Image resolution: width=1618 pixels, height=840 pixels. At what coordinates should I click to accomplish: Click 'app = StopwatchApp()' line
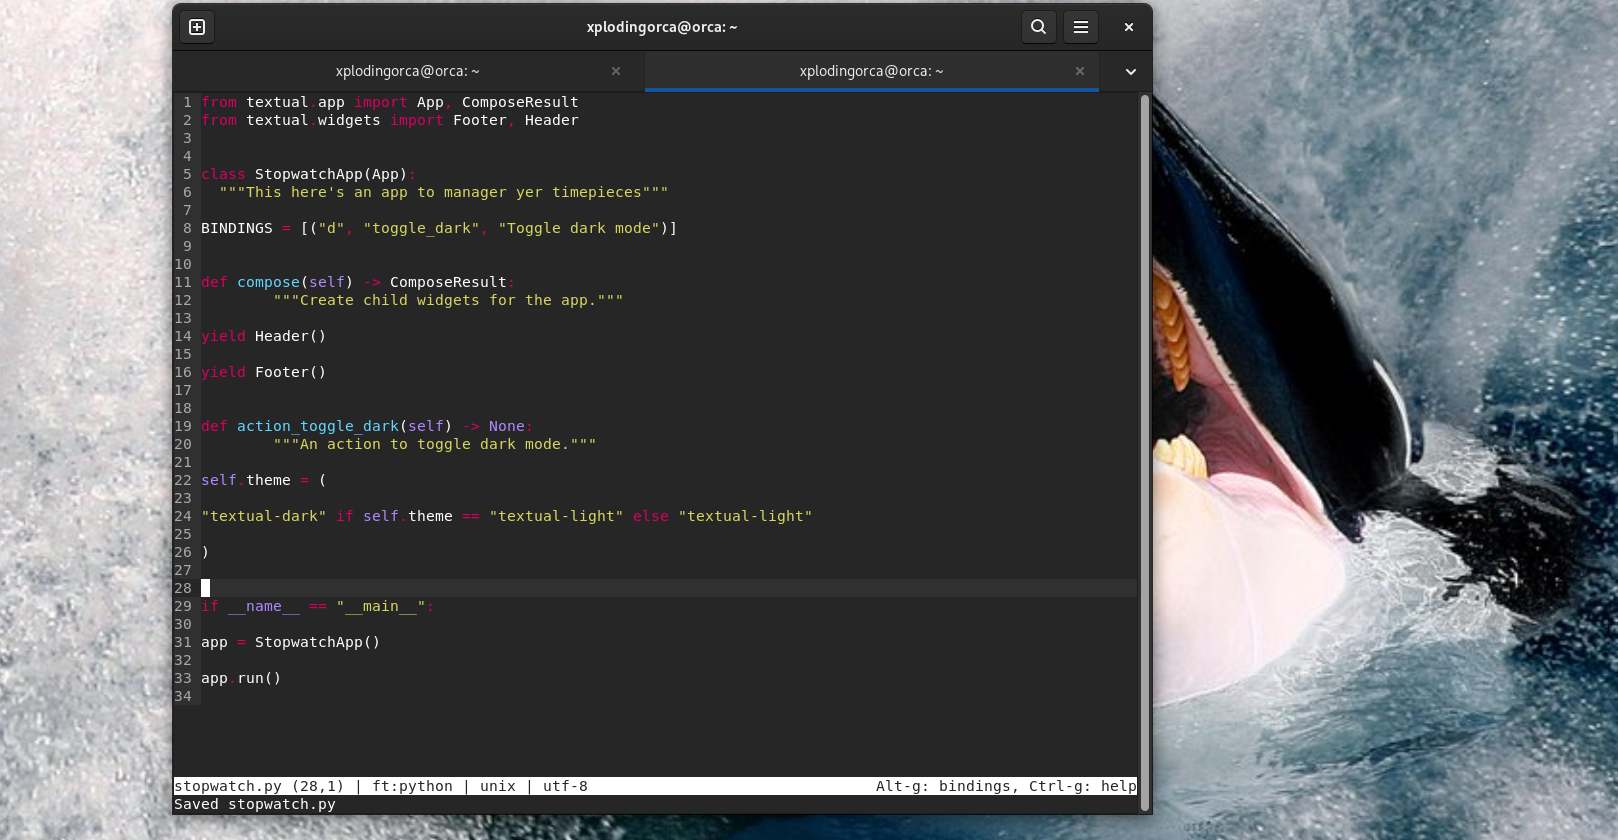click(291, 642)
